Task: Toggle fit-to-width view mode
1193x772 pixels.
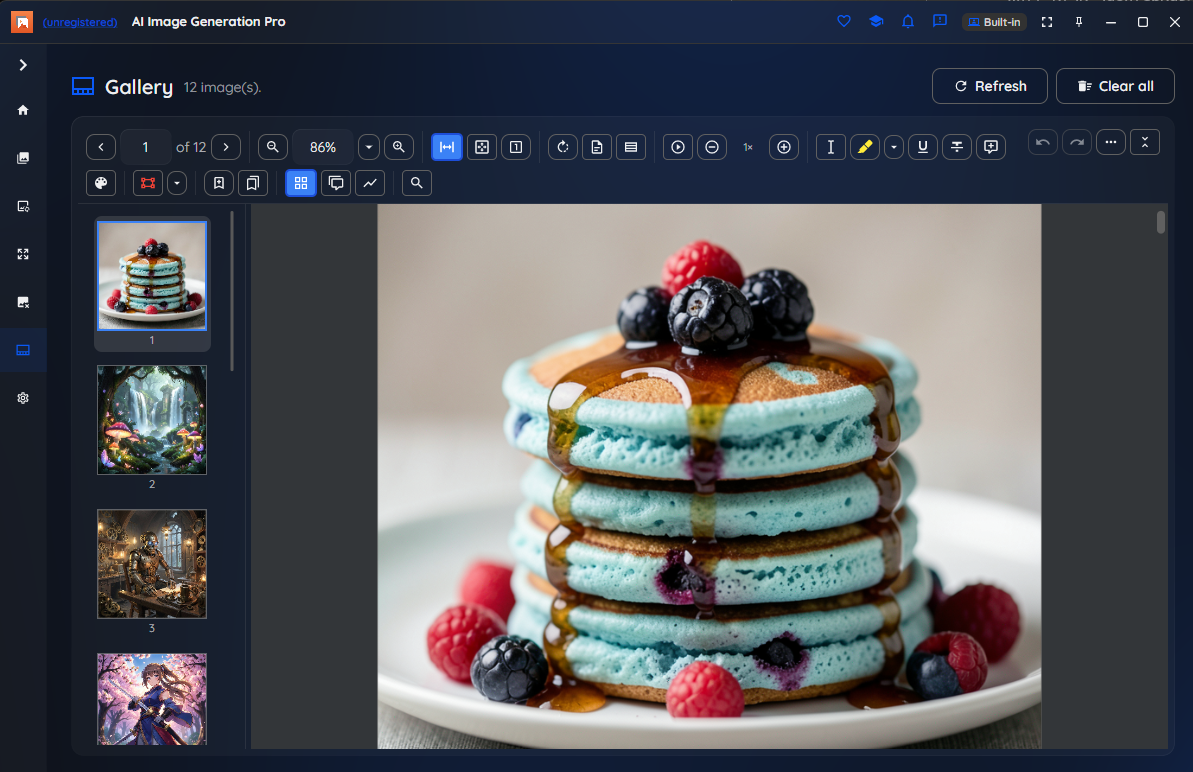Action: coord(447,147)
